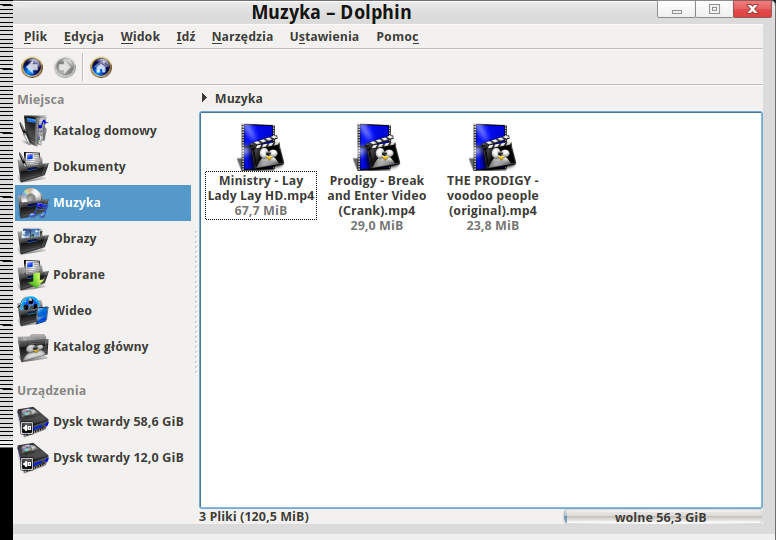Click the Muzyka CD icon in sidebar
This screenshot has width=776, height=540.
pyautogui.click(x=33, y=203)
